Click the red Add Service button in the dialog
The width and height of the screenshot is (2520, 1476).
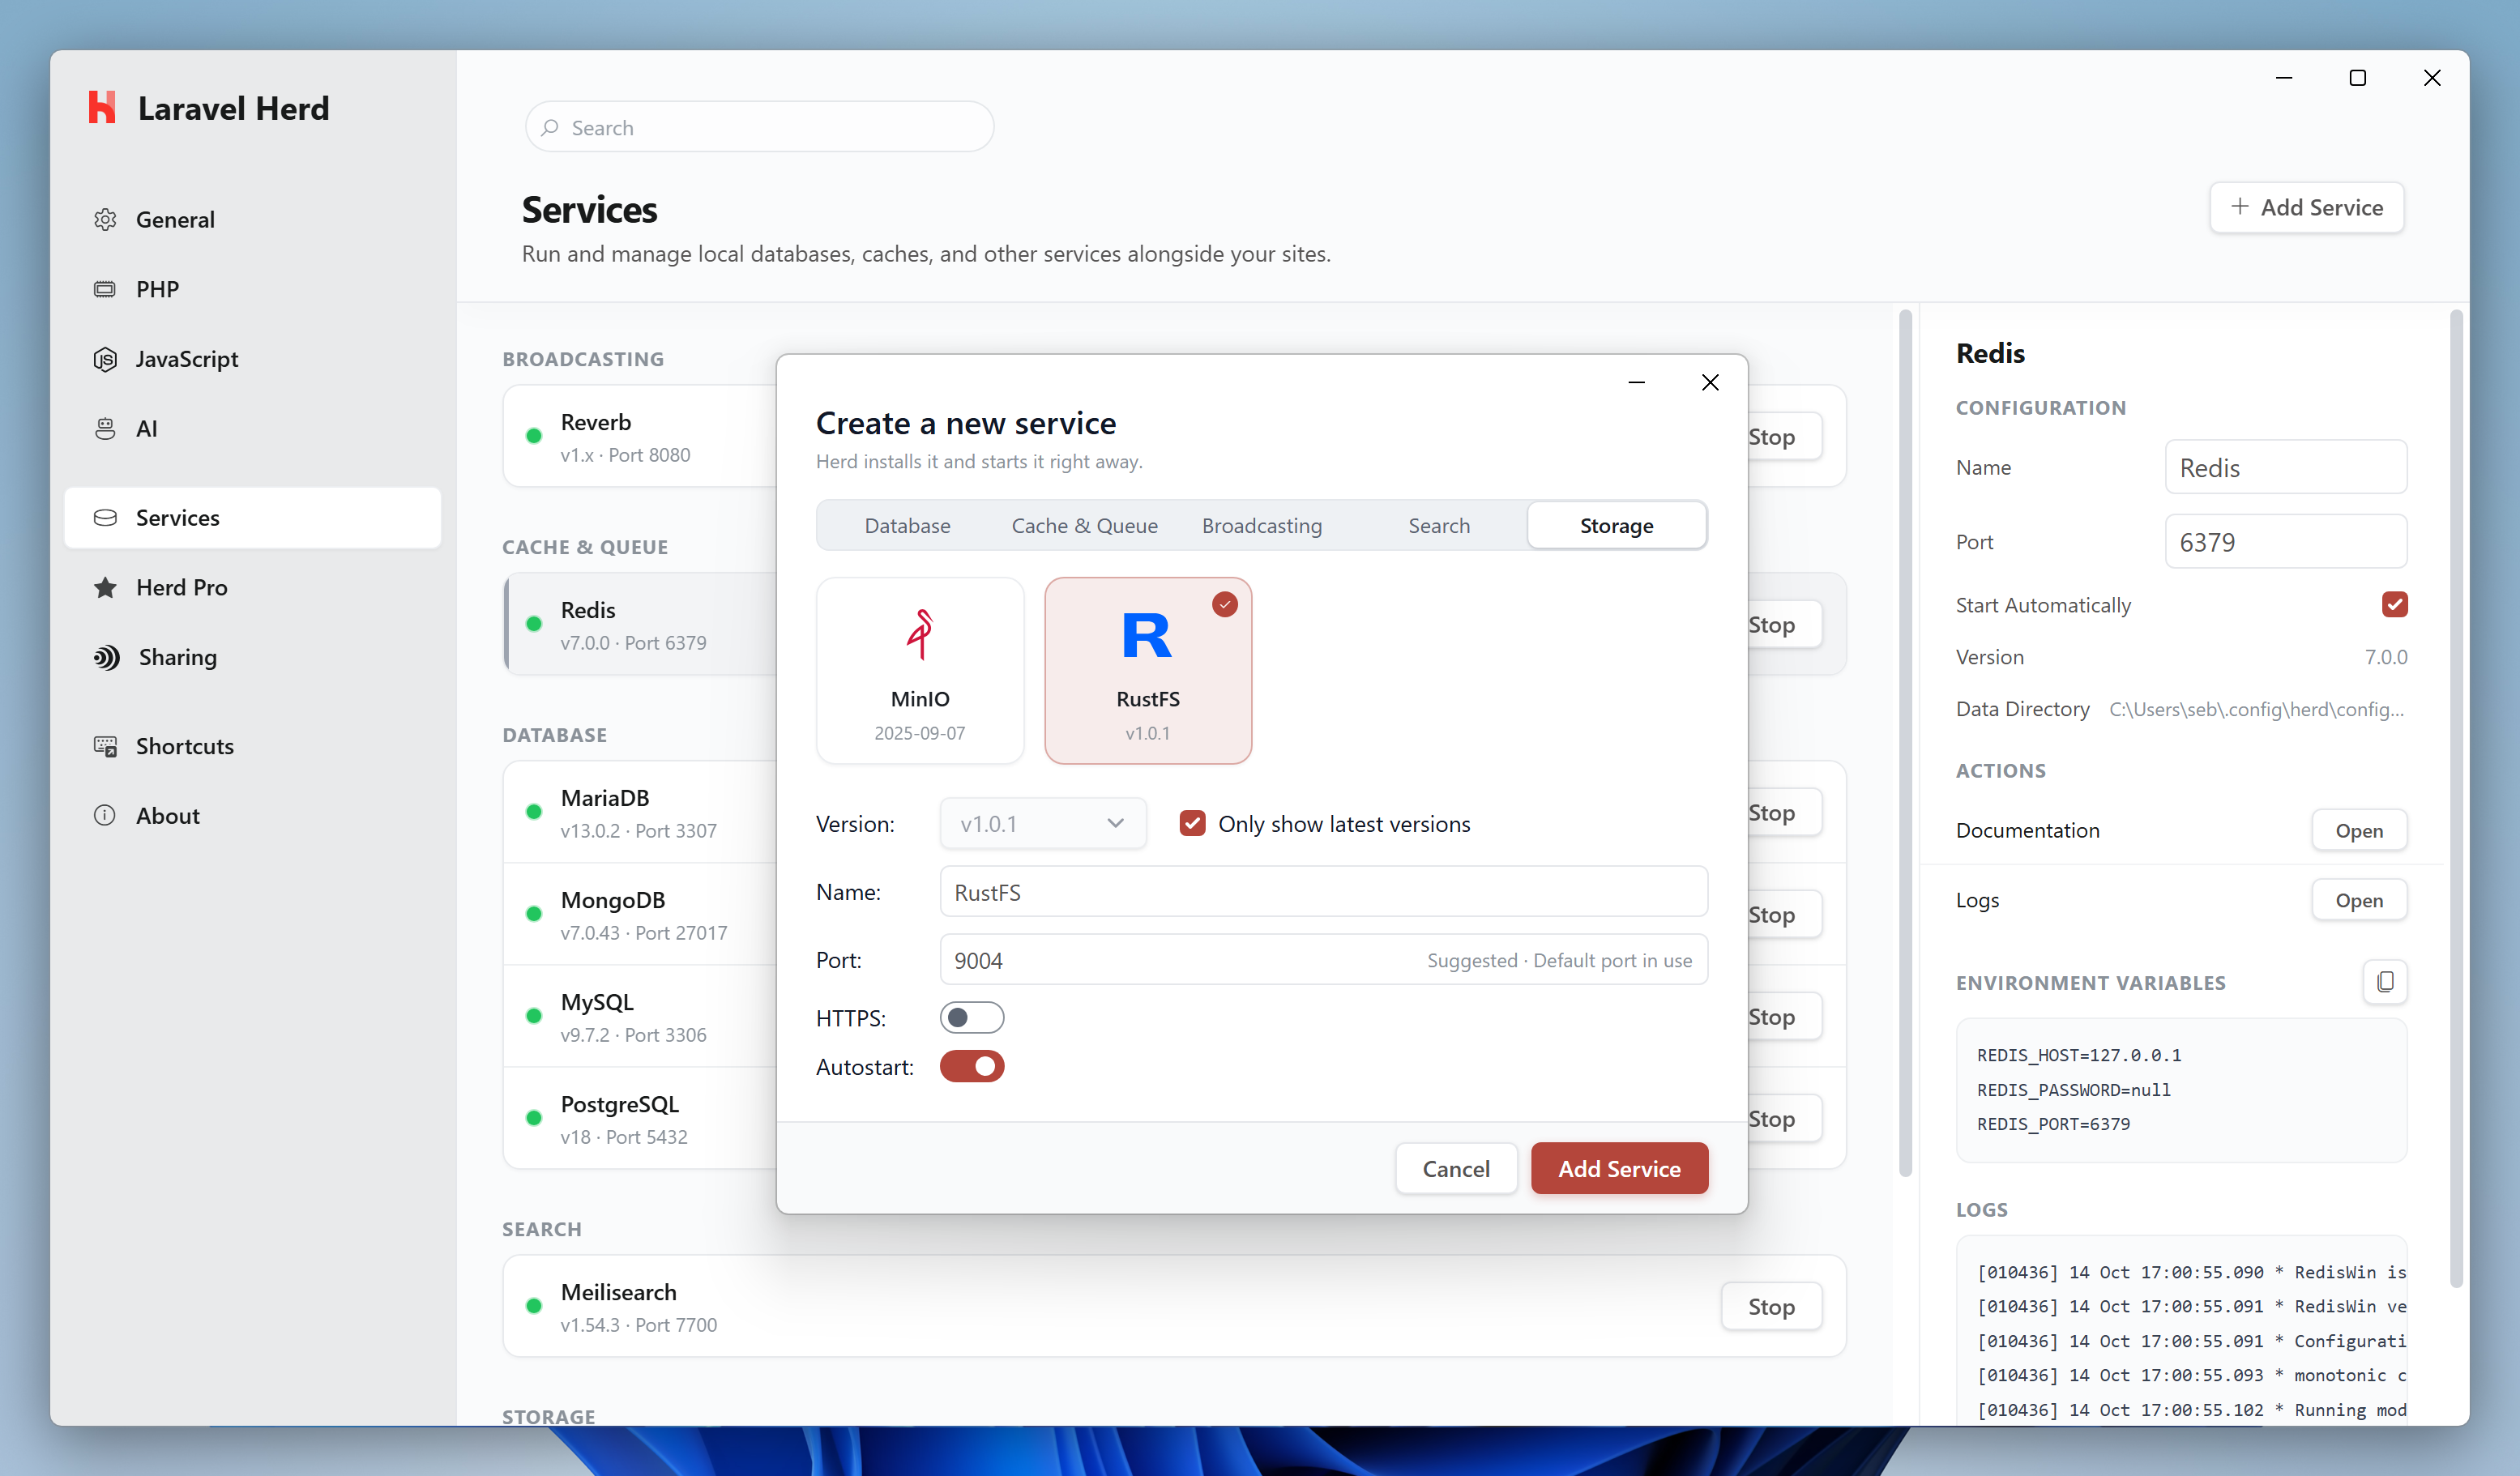point(1619,1168)
